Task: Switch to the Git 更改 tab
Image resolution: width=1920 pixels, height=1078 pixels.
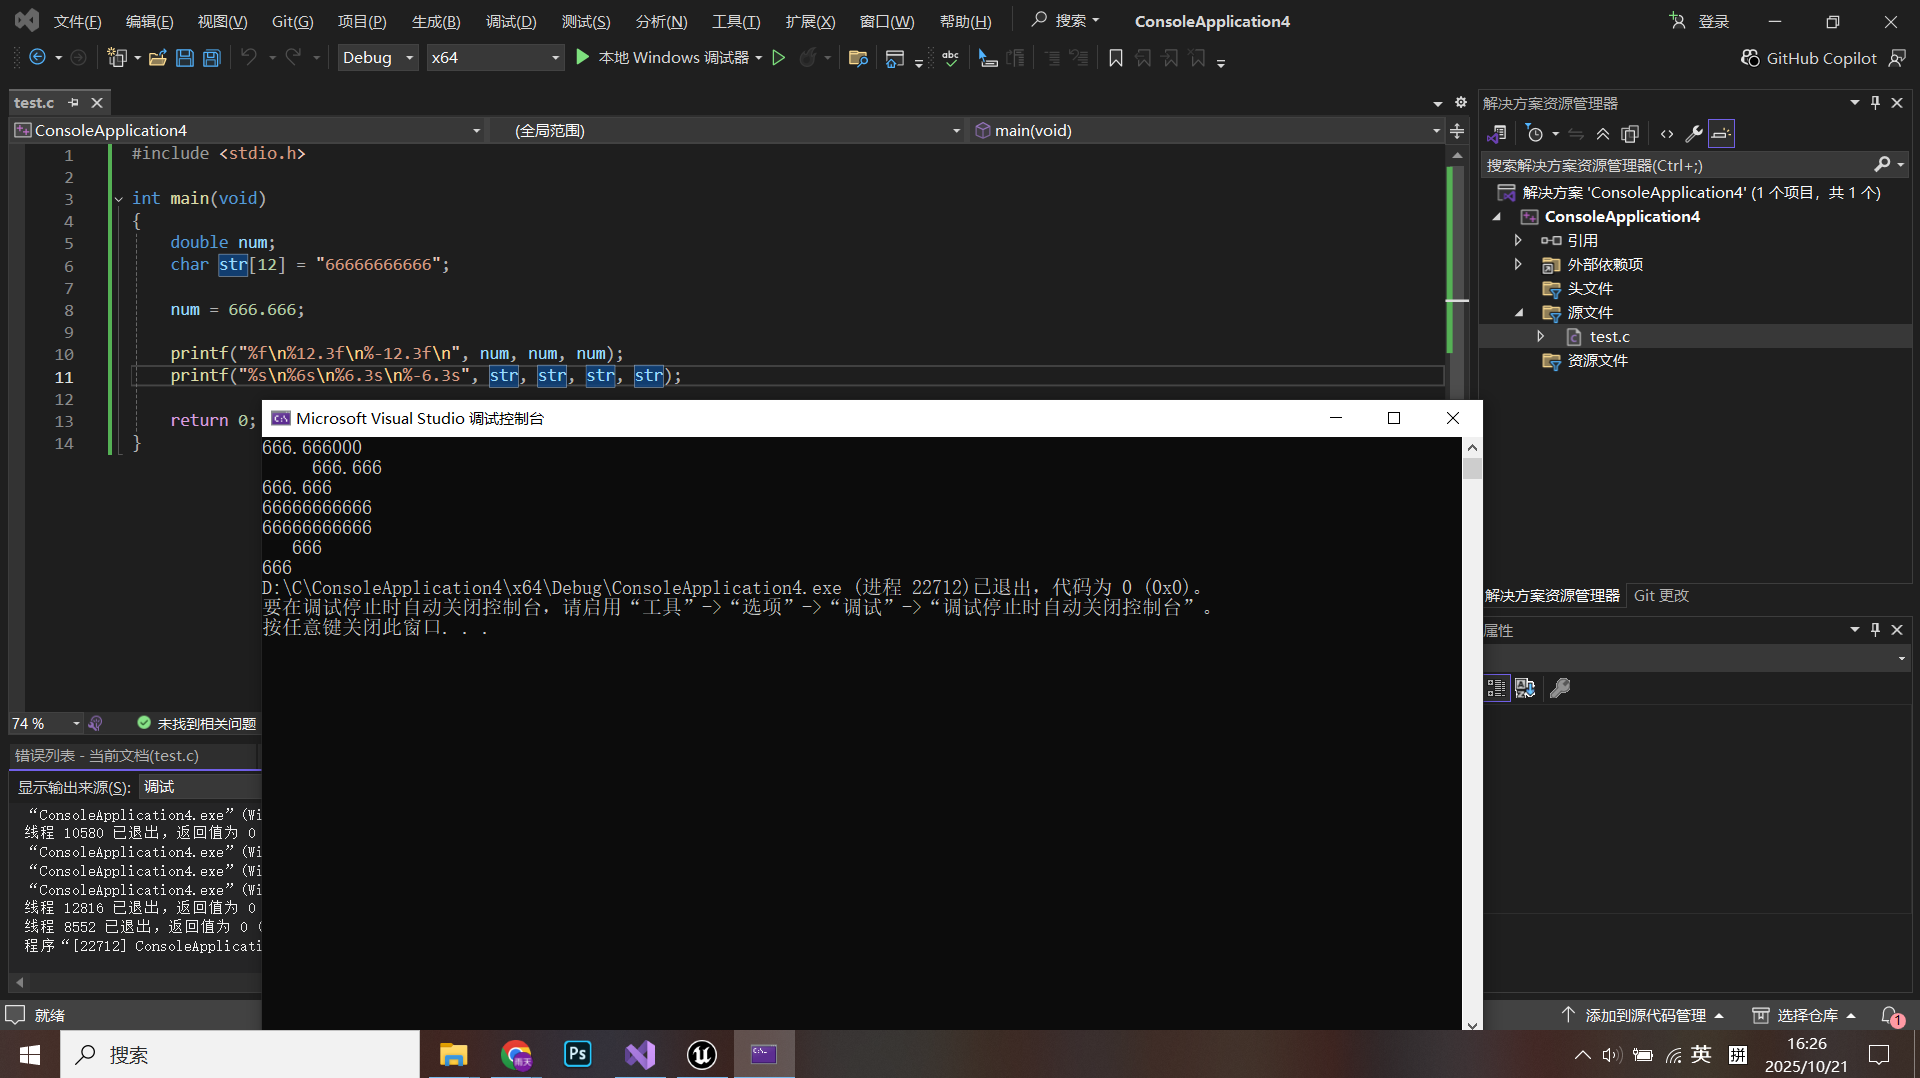Action: [x=1661, y=595]
